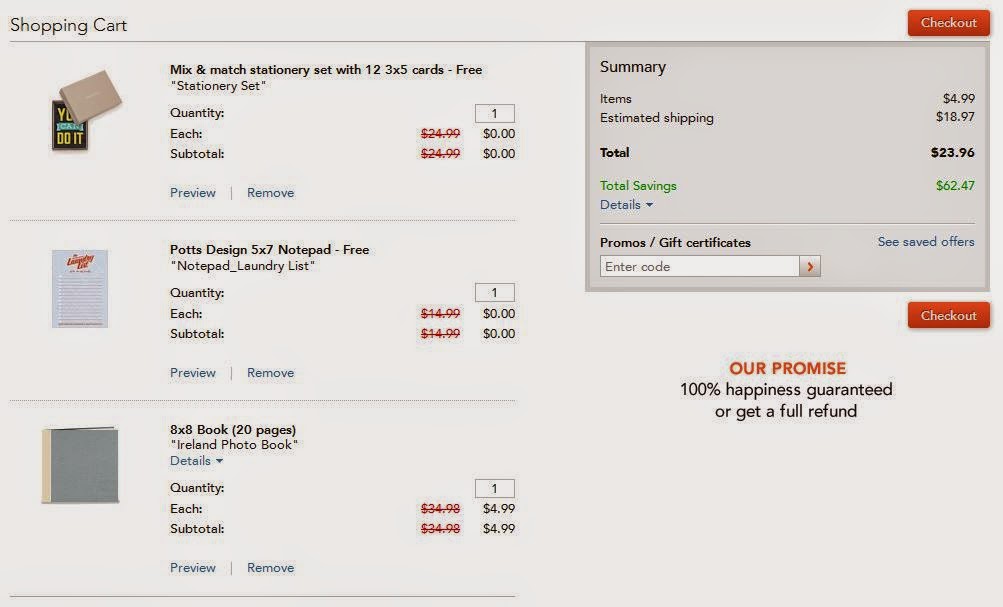Expand Details under Total Savings
The width and height of the screenshot is (1003, 607).
[626, 205]
